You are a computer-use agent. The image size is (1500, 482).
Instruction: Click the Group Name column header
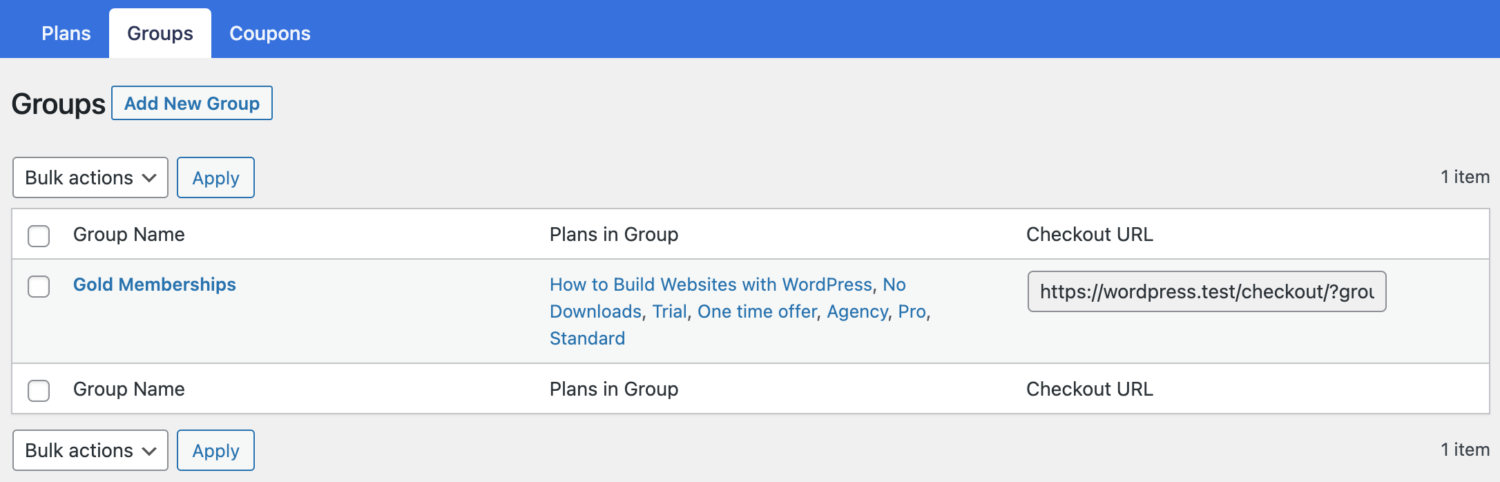point(129,235)
